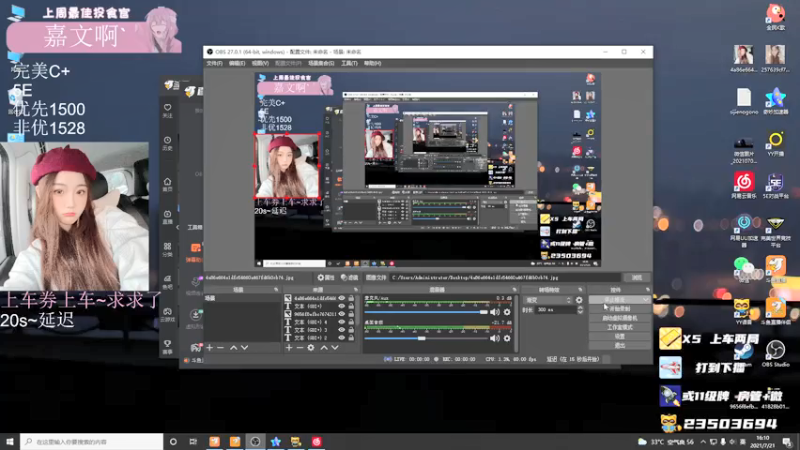Open the 工具(T) menu

click(x=349, y=63)
